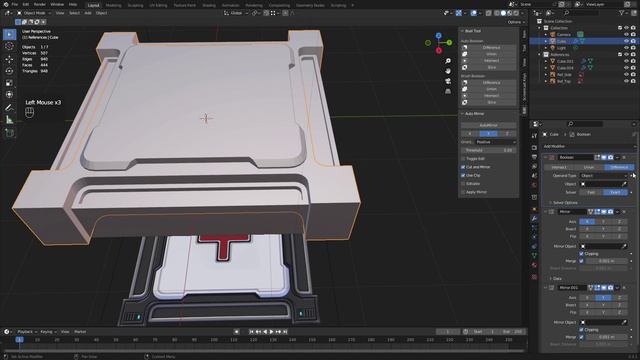Click Brush Boolean Slice button
Viewport: 640px width, 360px height.
[x=489, y=102]
